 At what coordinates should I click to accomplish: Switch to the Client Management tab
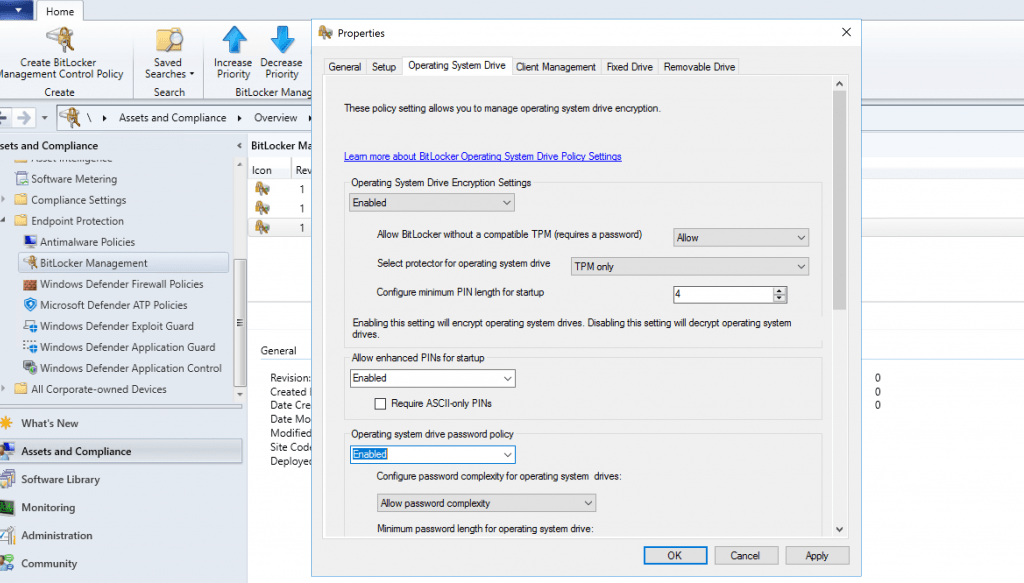tap(556, 67)
